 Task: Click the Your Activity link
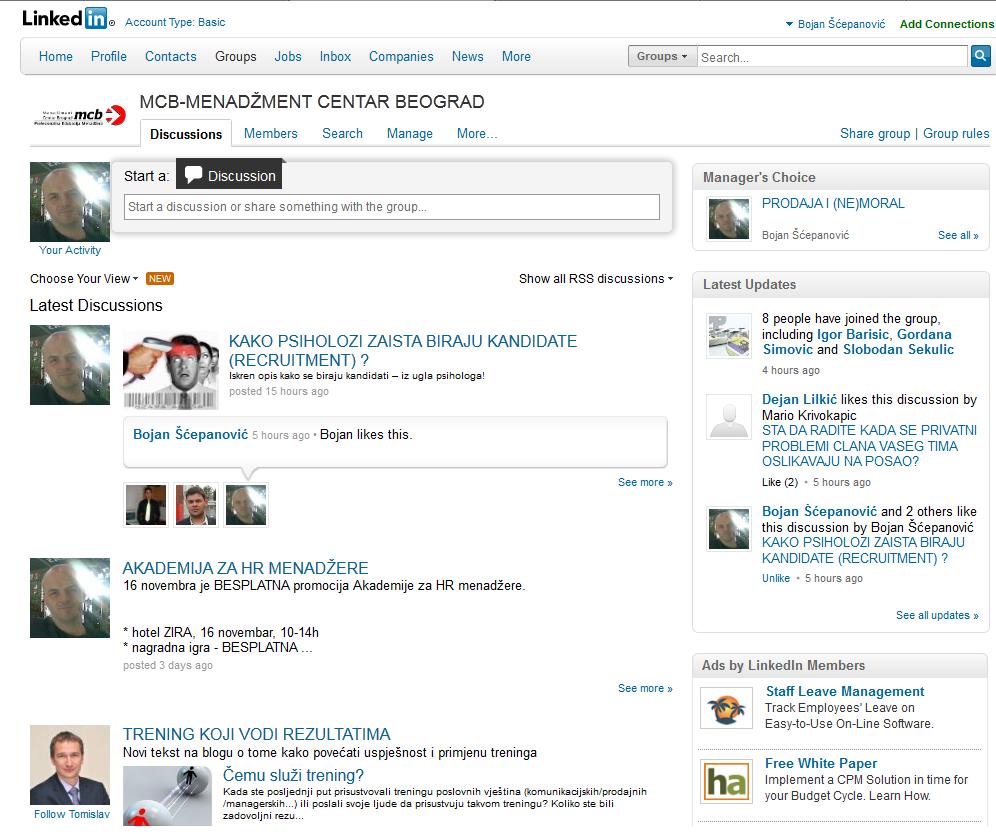(x=70, y=250)
